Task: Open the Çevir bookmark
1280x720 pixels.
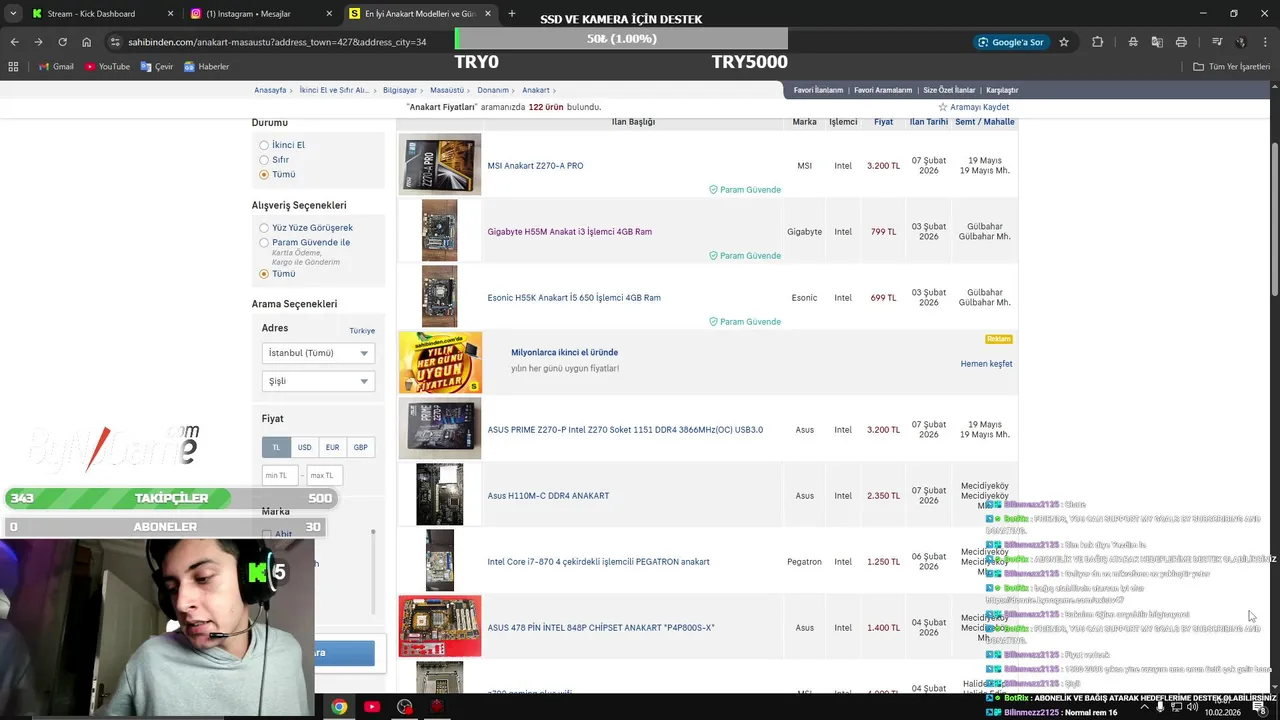Action: pos(157,66)
